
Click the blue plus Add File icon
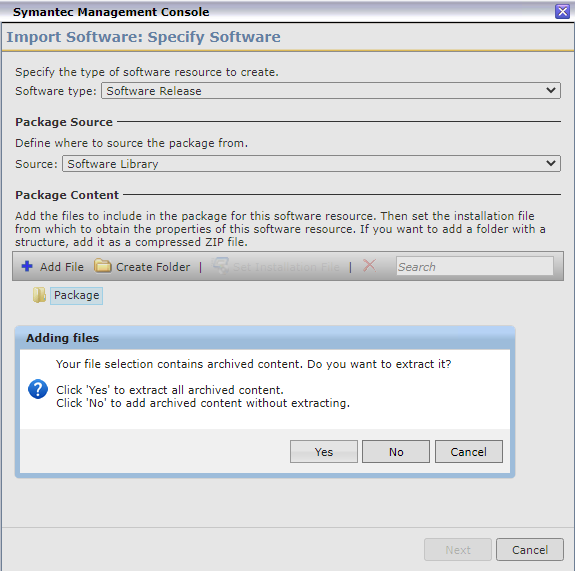click(27, 266)
